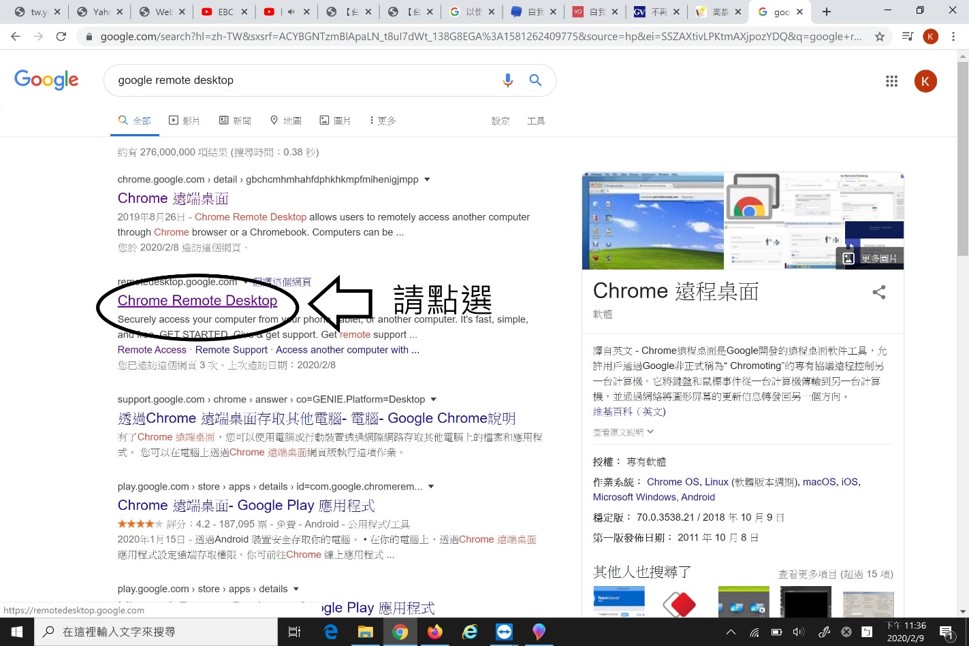Open the Chrome 遠端桌面 web store result

[x=173, y=198]
